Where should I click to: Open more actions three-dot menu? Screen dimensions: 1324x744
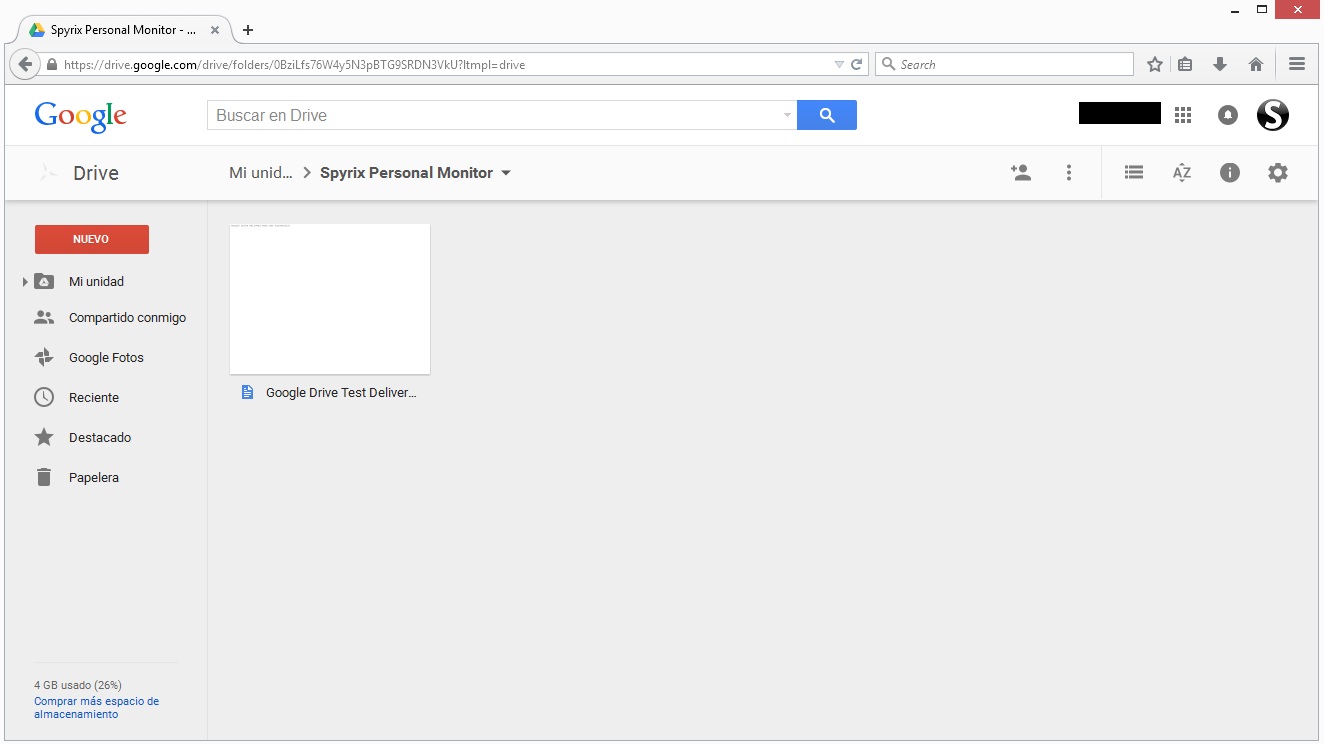(x=1069, y=172)
